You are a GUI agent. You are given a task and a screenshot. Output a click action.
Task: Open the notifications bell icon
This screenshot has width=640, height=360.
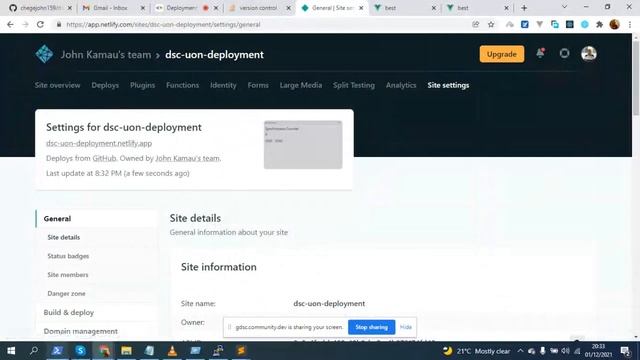[540, 53]
